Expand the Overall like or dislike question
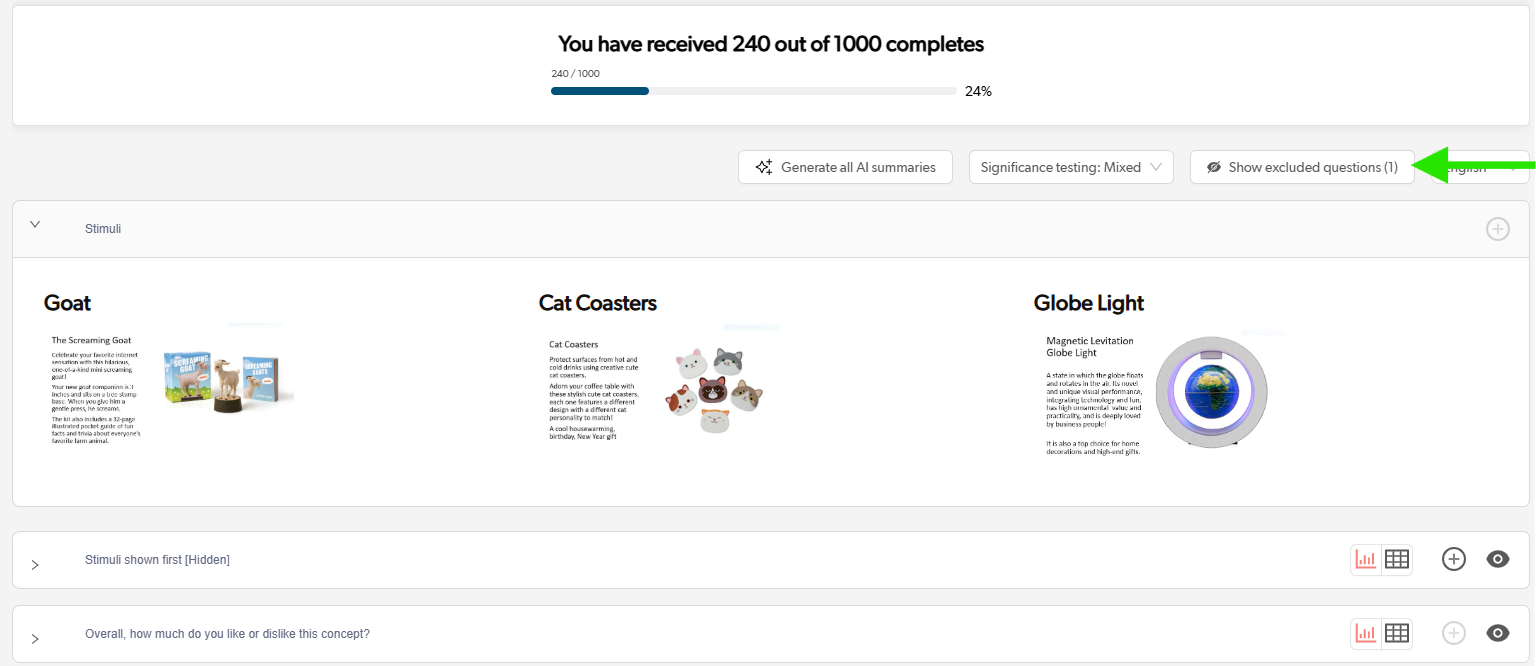The height and width of the screenshot is (666, 1536). [35, 638]
